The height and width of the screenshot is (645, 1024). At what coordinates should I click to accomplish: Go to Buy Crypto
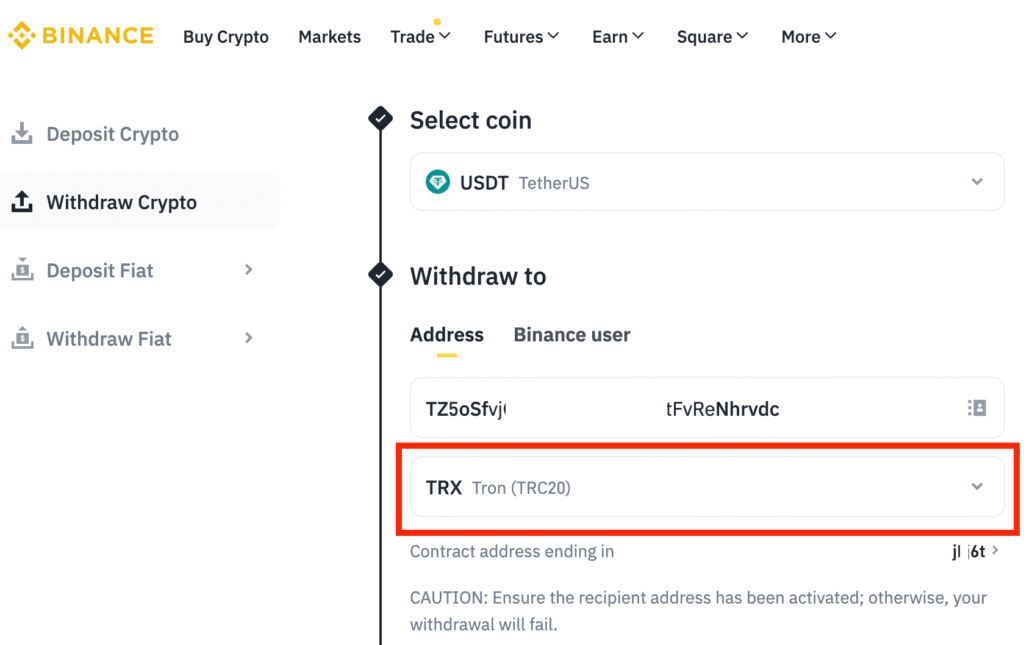point(226,37)
